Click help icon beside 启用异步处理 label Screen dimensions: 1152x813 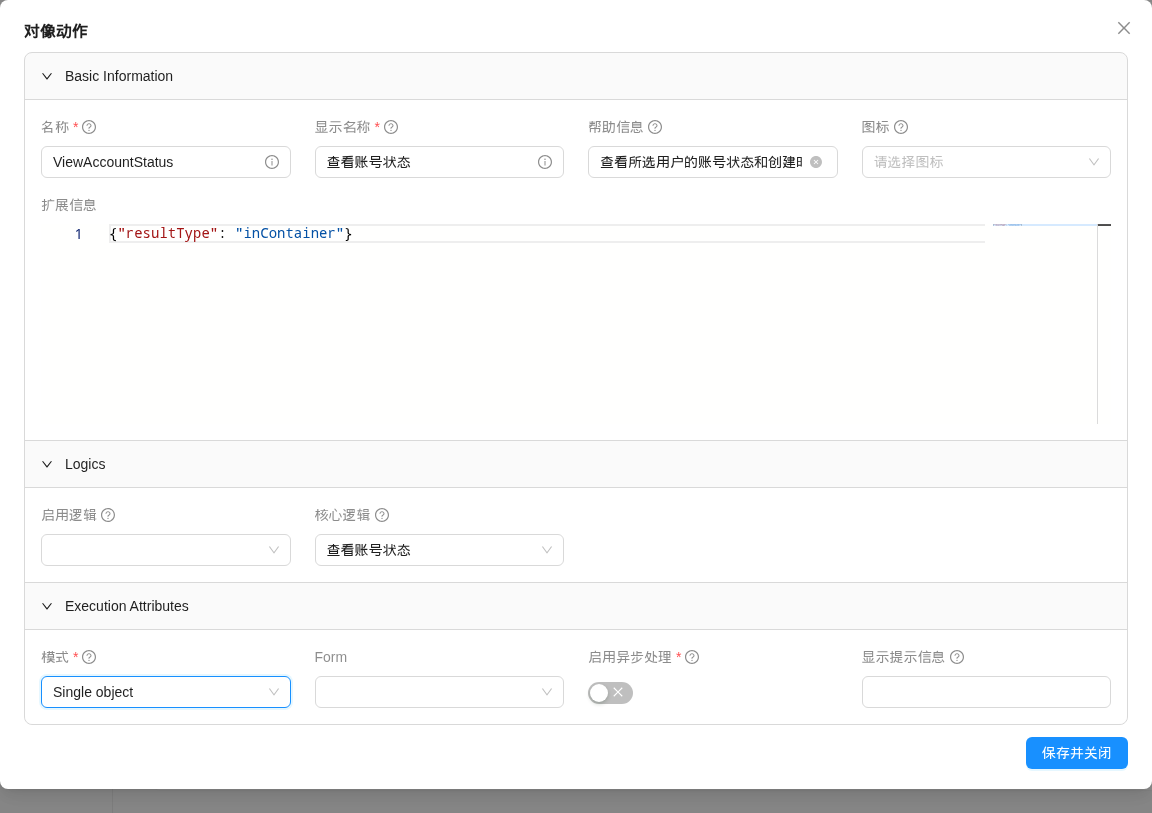[691, 657]
